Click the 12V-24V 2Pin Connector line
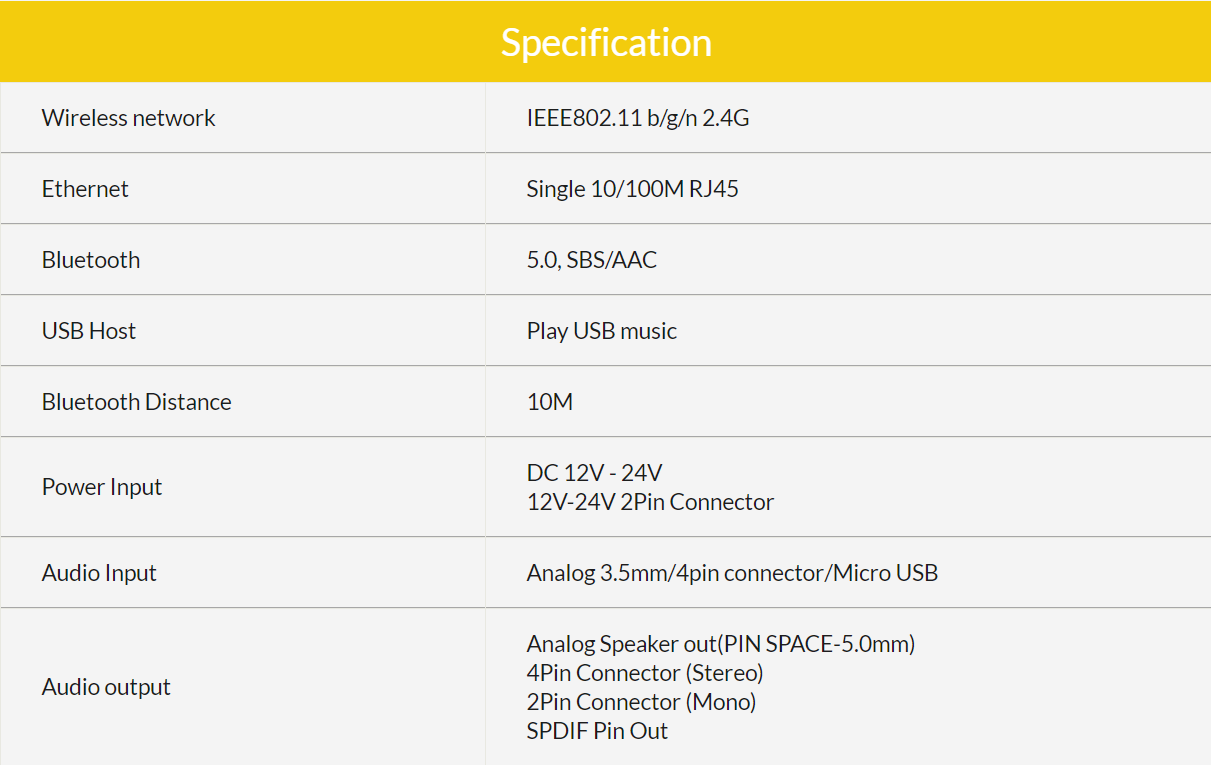 (650, 502)
